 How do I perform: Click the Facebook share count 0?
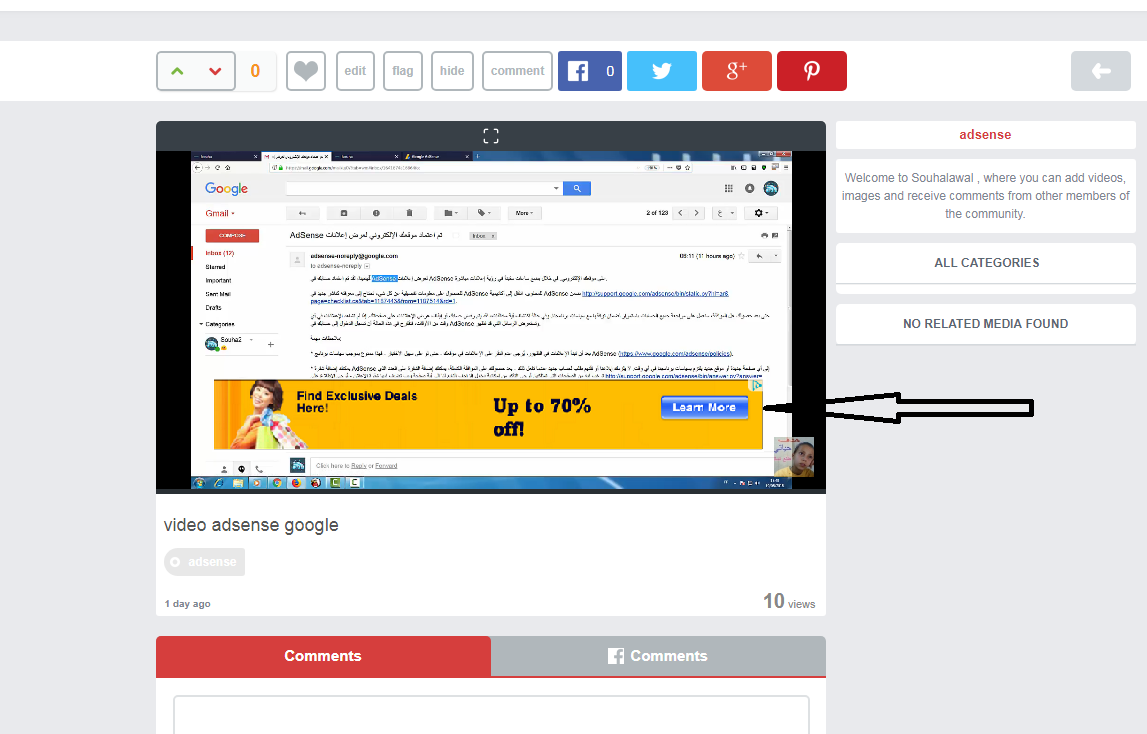point(610,71)
